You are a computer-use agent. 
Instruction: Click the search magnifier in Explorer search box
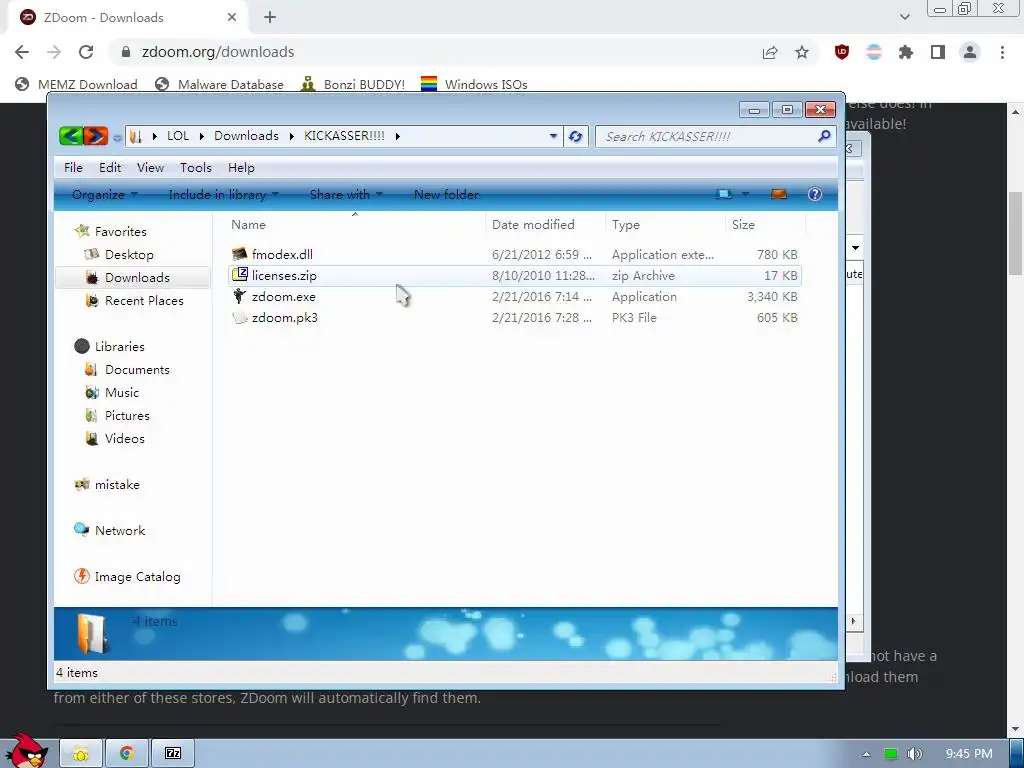(824, 136)
